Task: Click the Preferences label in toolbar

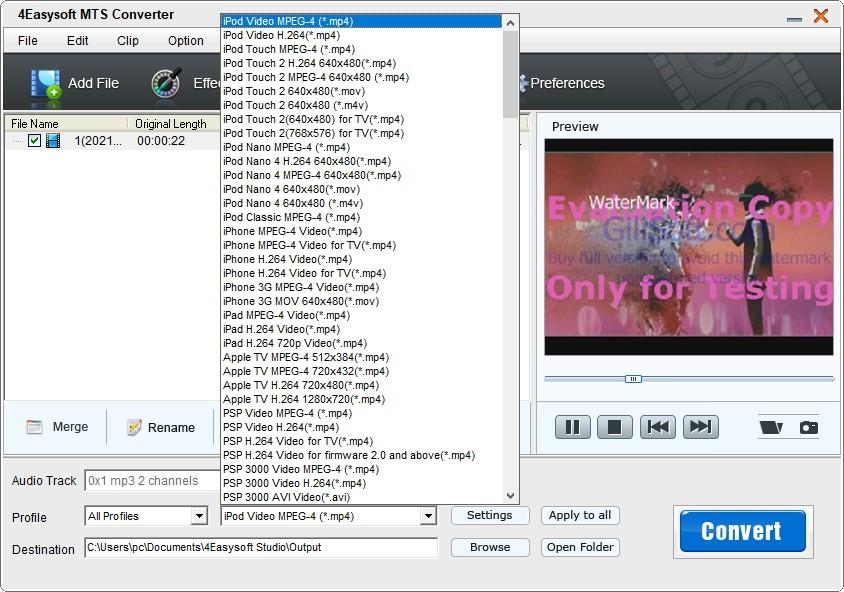Action: 567,83
